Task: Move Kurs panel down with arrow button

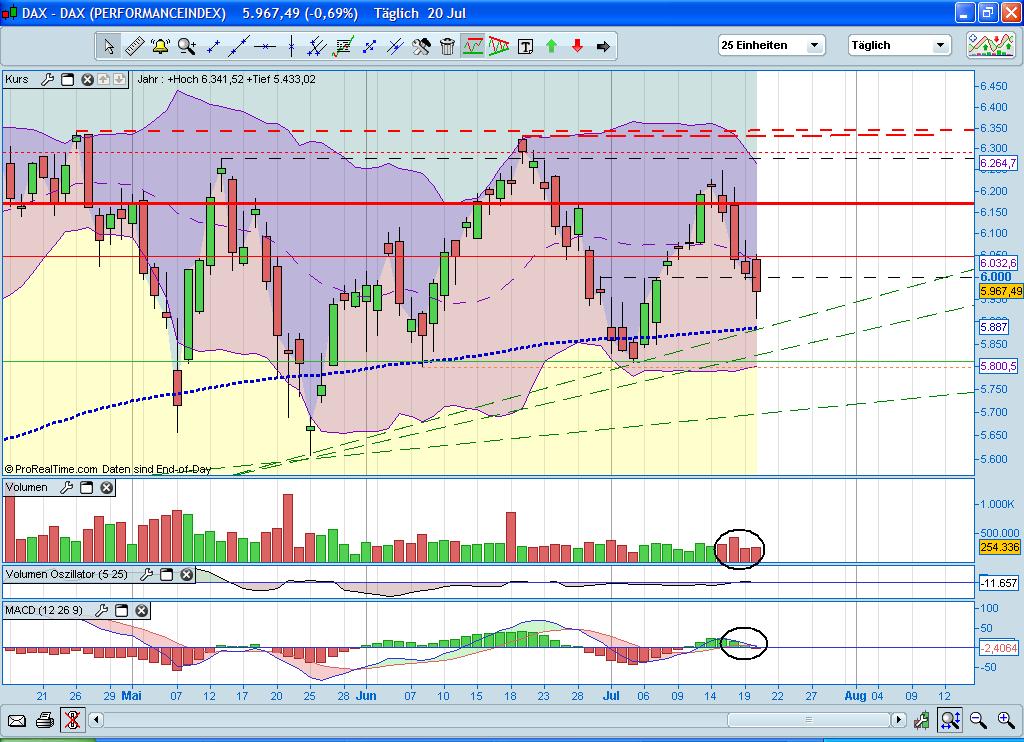Action: point(119,80)
